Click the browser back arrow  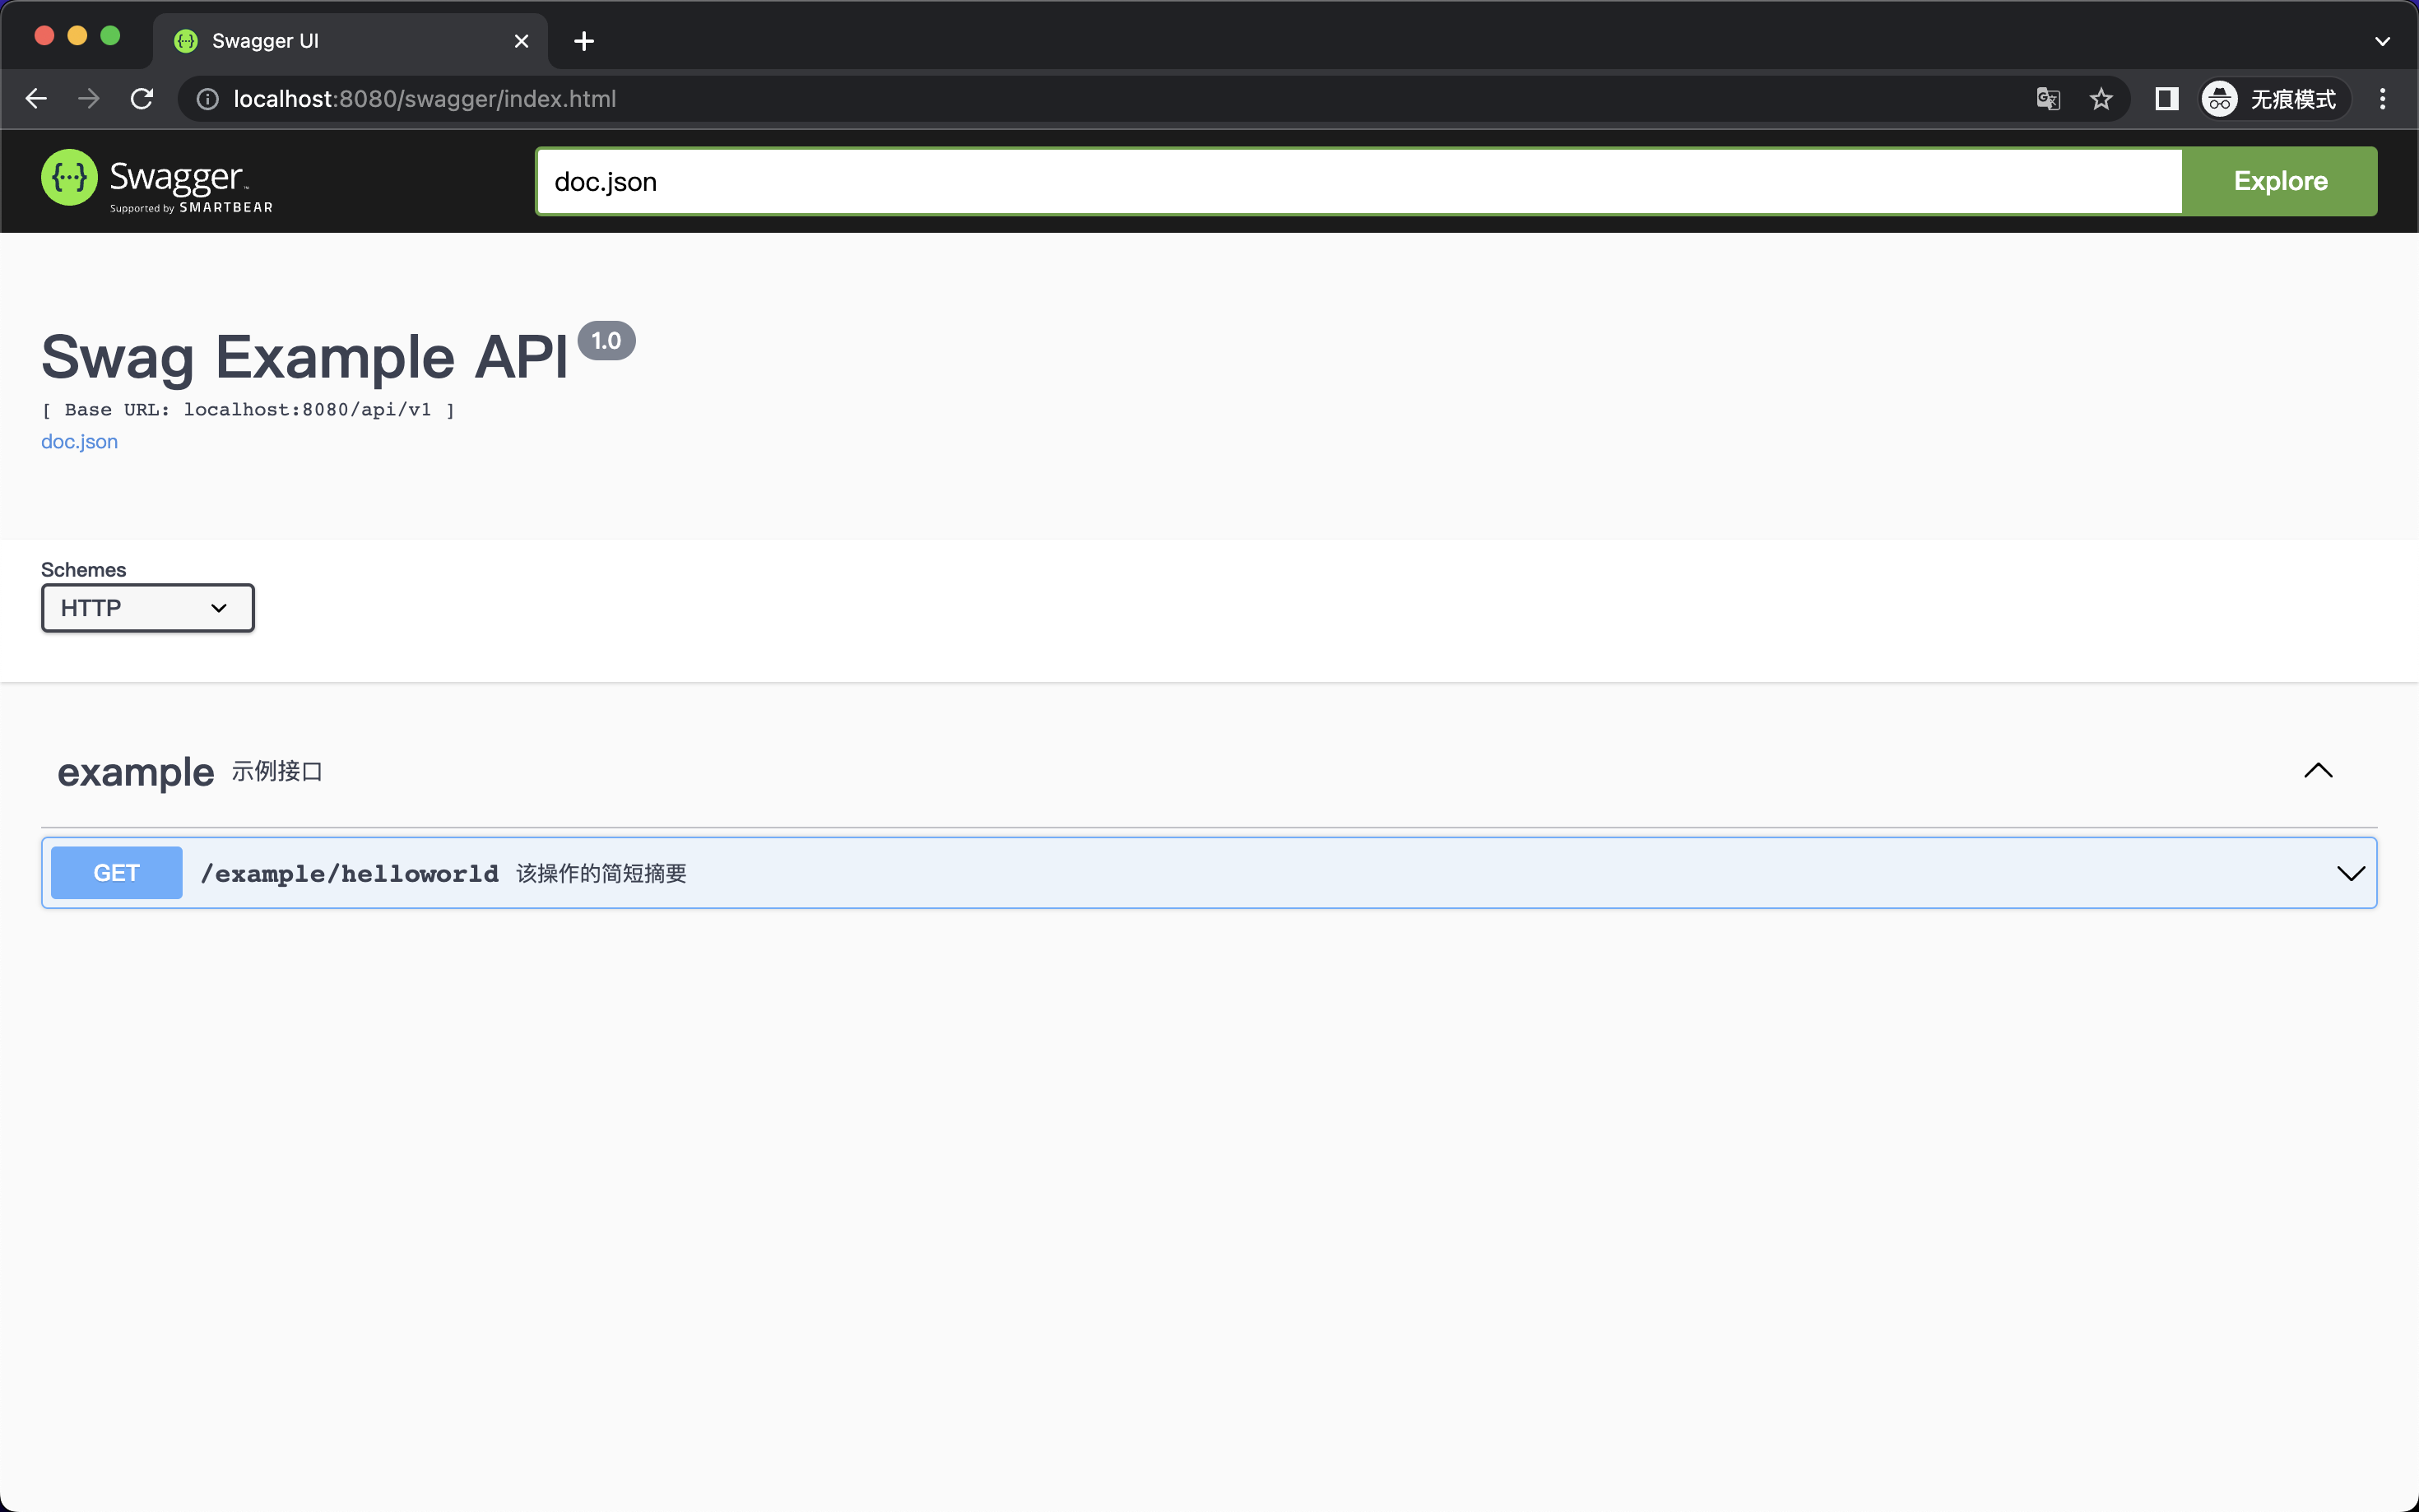36,98
